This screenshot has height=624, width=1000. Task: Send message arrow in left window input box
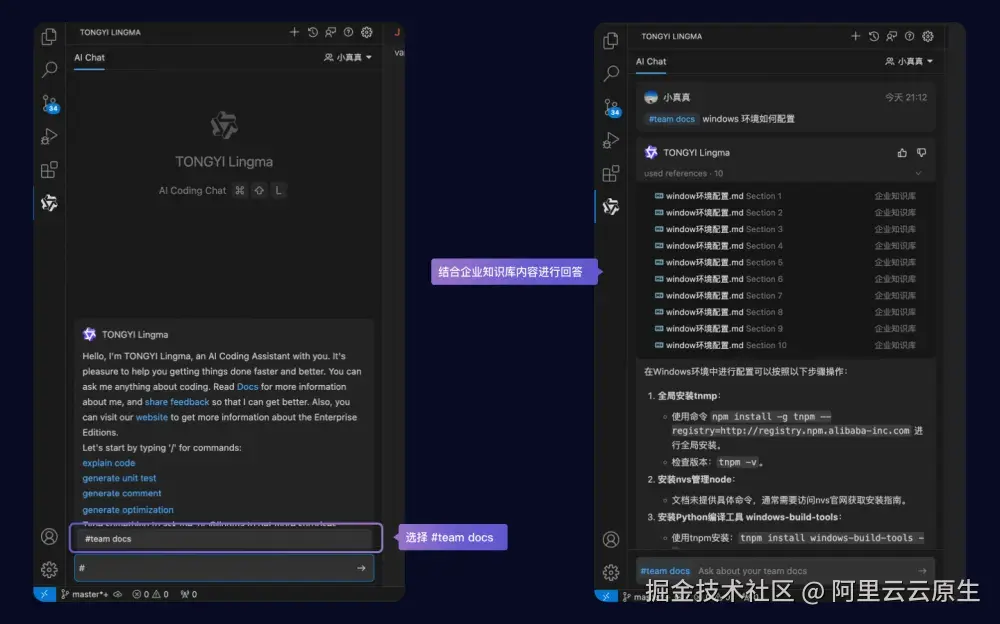point(361,568)
